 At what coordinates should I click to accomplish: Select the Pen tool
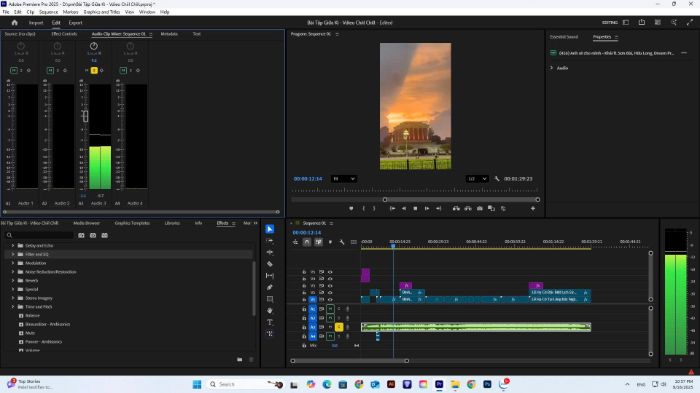click(270, 287)
